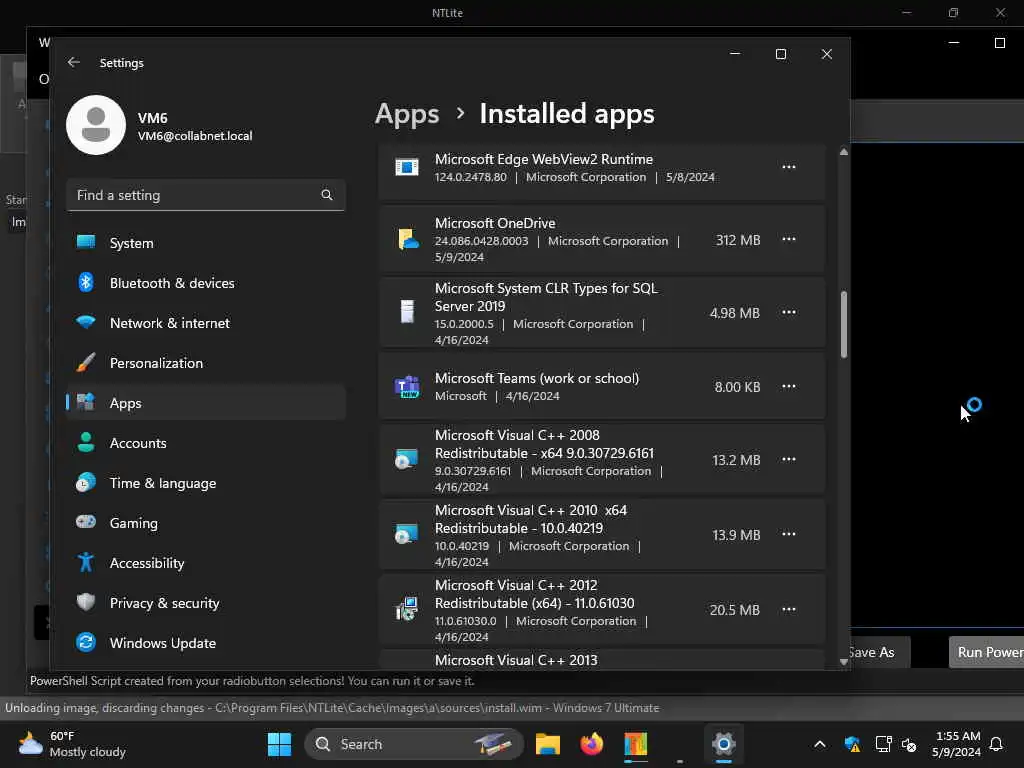Open Accounts settings
This screenshot has width=1024, height=768.
point(206,443)
